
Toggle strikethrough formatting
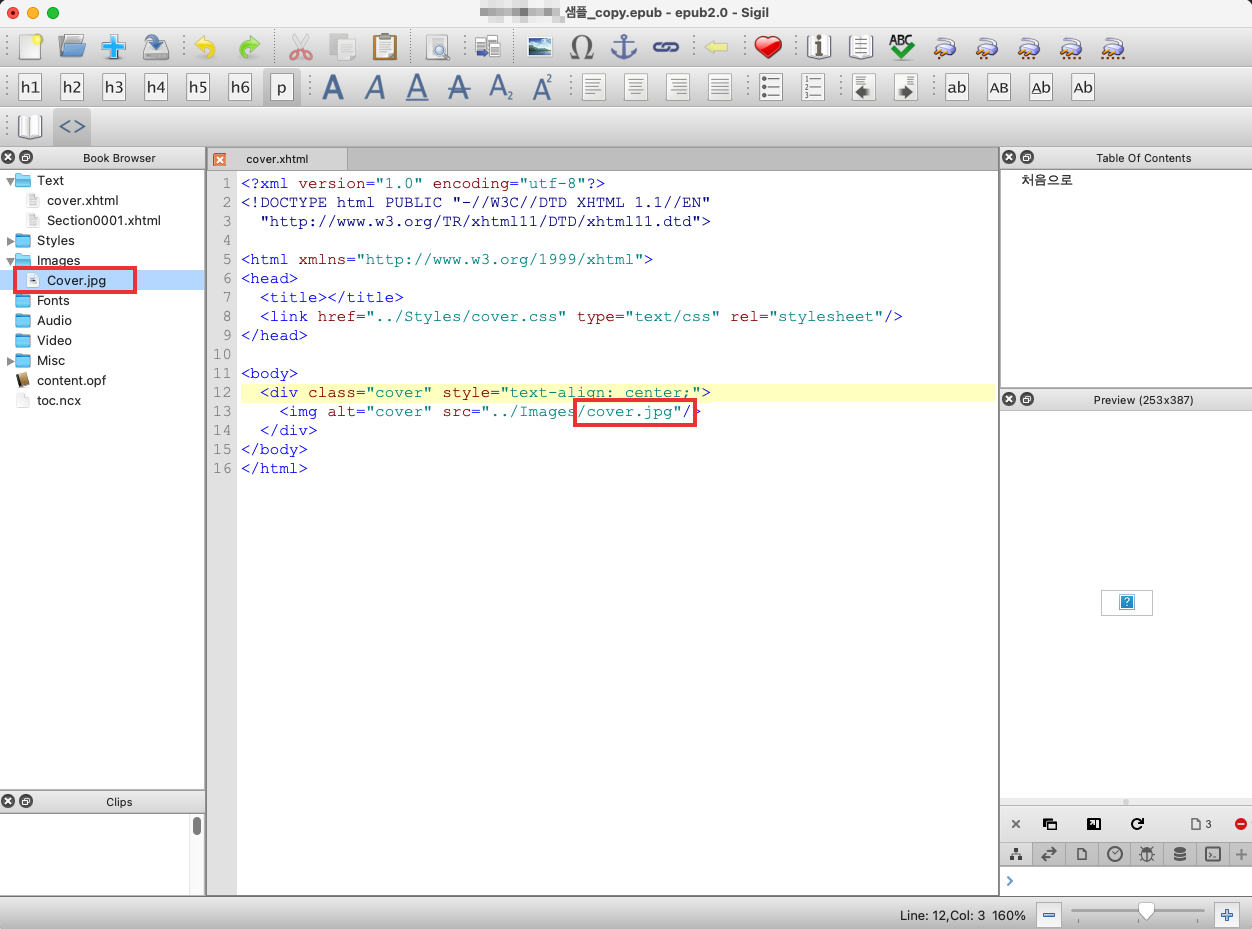tap(459, 87)
